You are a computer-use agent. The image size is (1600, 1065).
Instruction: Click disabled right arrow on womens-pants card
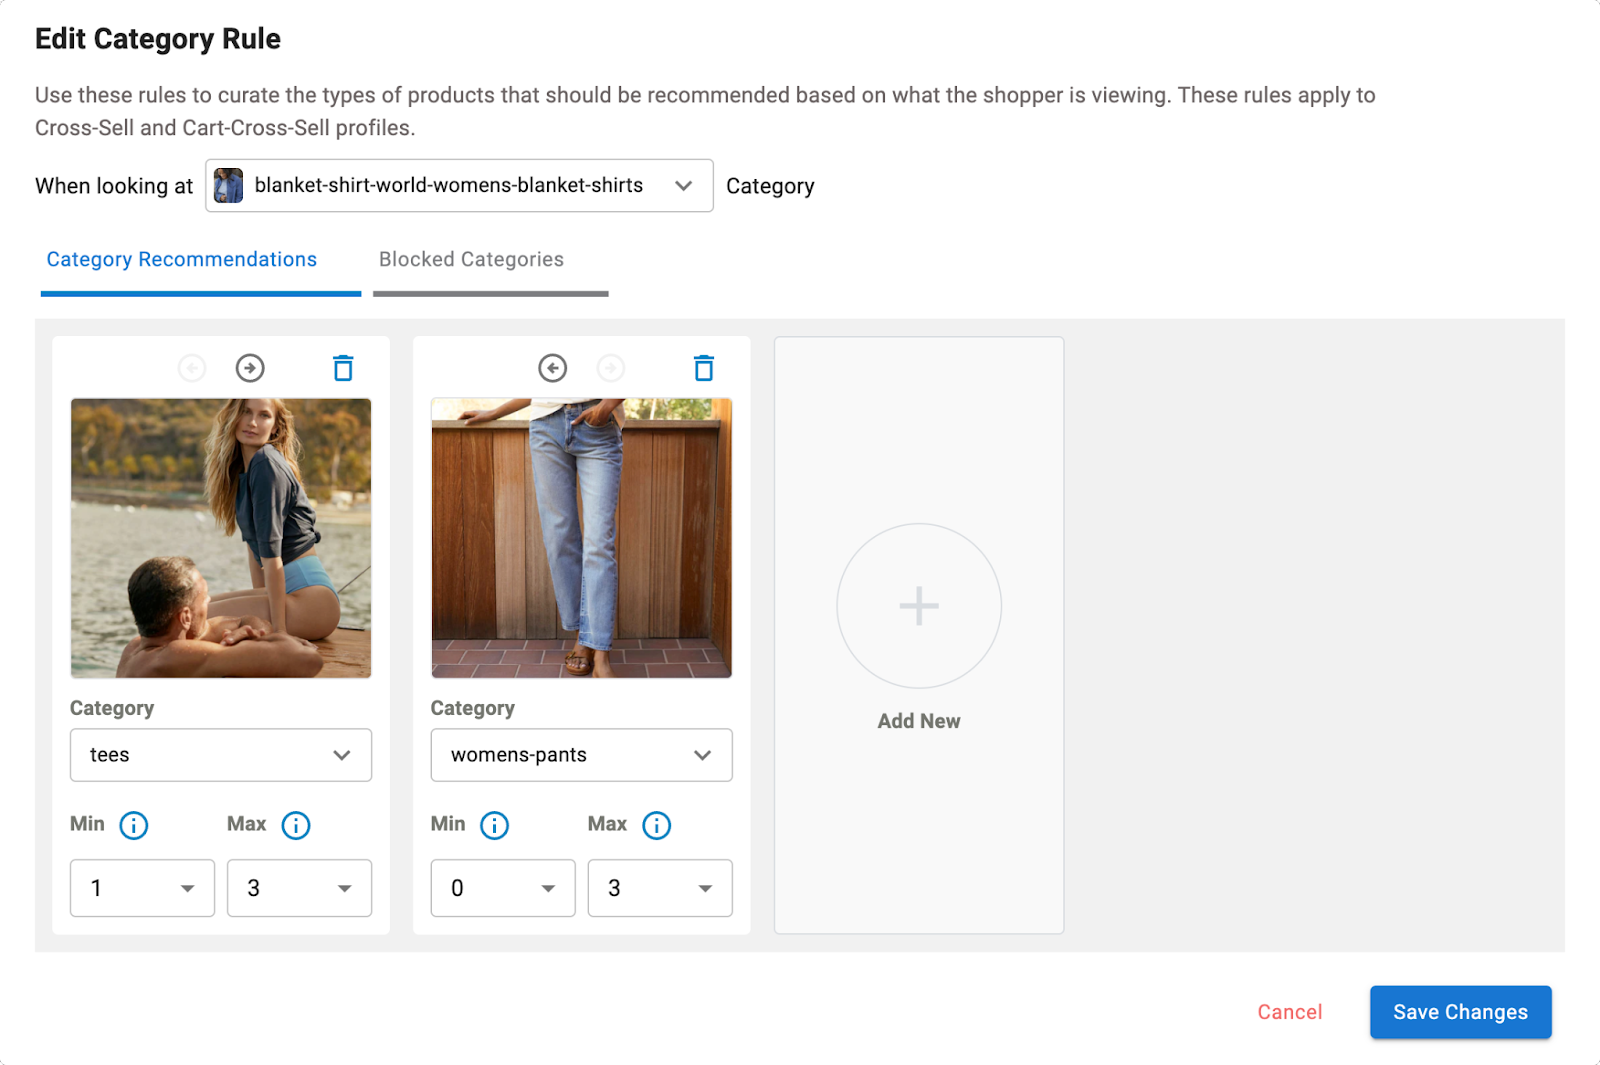(x=611, y=368)
